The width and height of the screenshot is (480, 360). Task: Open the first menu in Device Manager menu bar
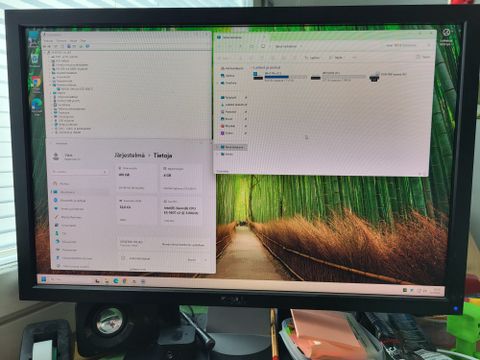tap(48, 41)
